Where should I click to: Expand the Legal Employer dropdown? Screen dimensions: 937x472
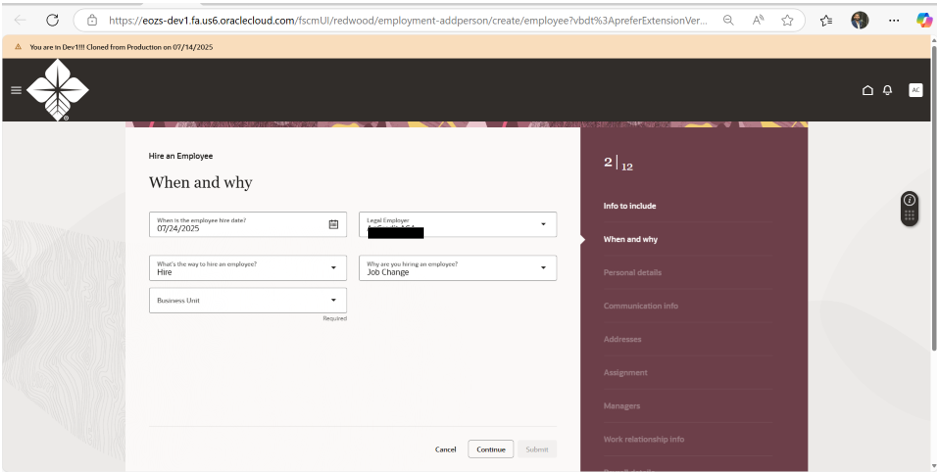point(543,224)
